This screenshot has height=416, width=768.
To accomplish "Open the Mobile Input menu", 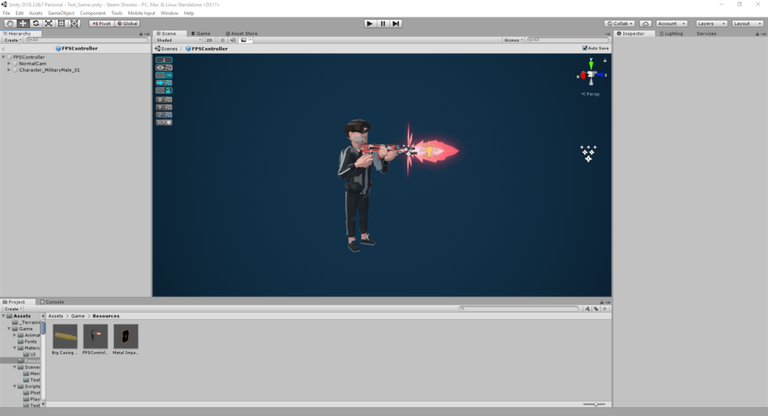I will coord(142,13).
